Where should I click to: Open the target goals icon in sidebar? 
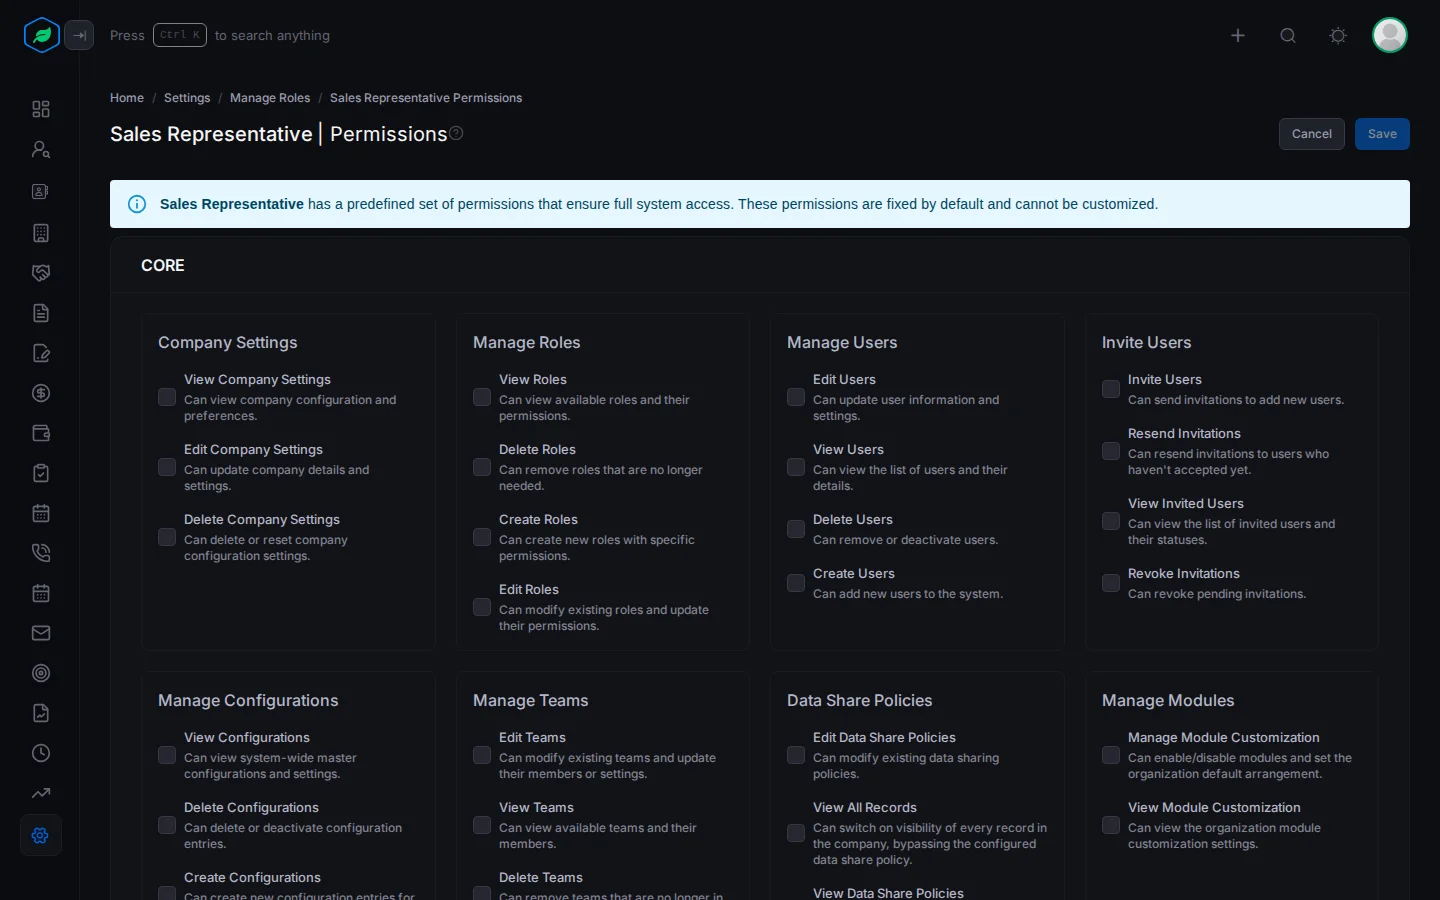pyautogui.click(x=41, y=673)
